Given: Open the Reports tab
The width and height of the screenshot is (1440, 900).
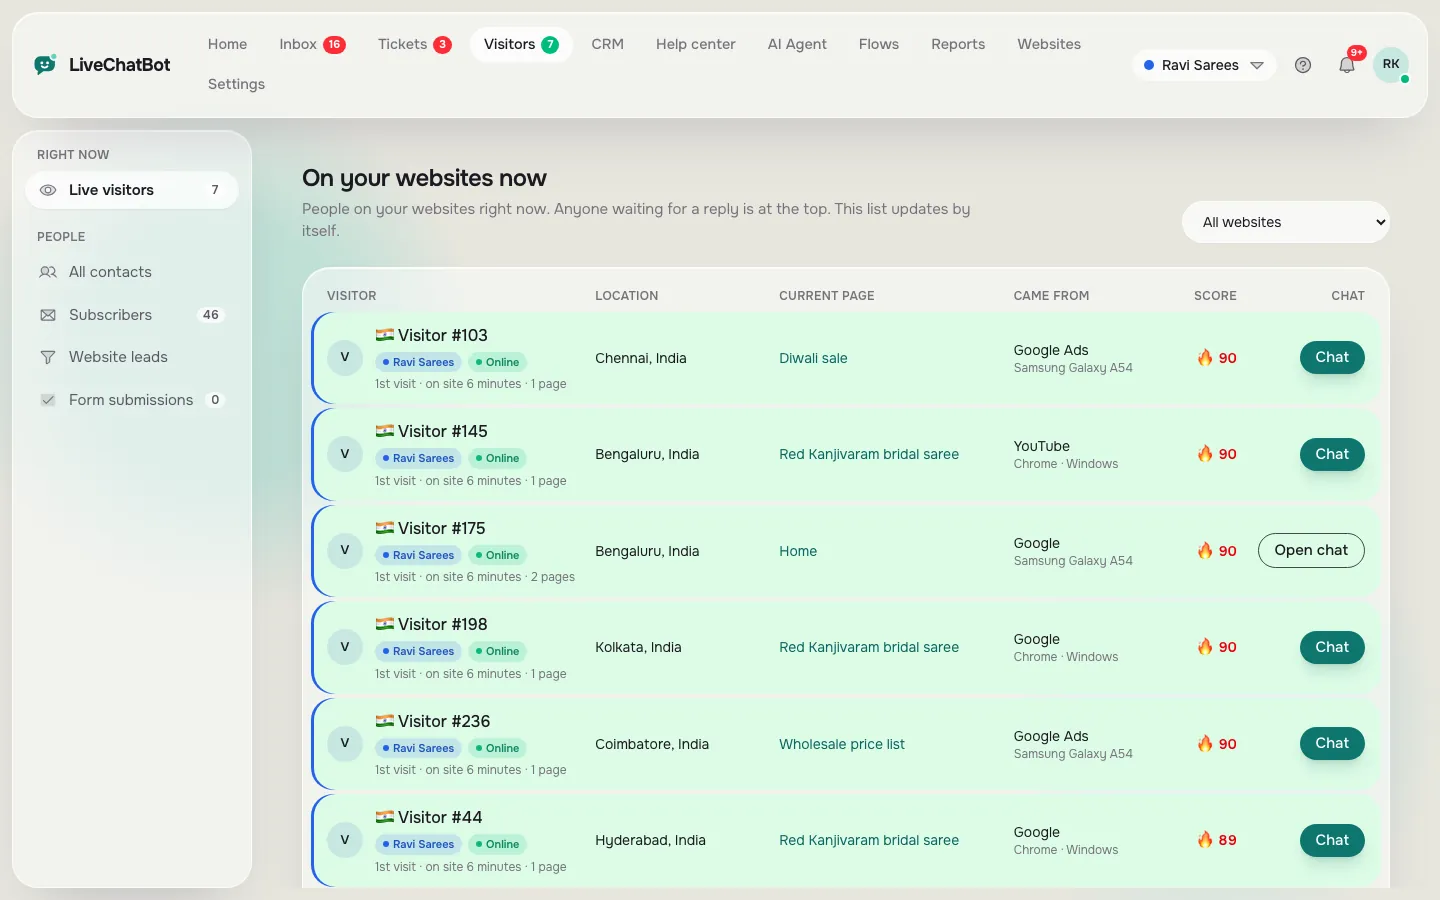Looking at the screenshot, I should click(x=958, y=44).
